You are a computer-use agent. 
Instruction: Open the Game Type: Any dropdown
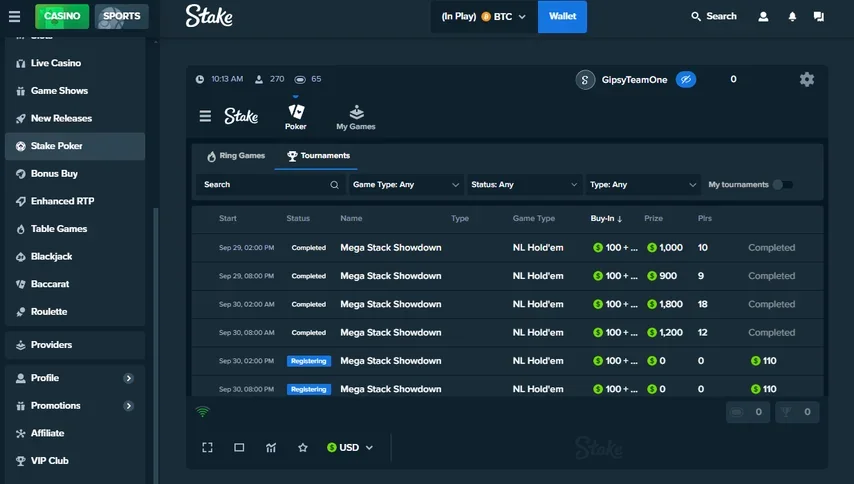pos(406,185)
